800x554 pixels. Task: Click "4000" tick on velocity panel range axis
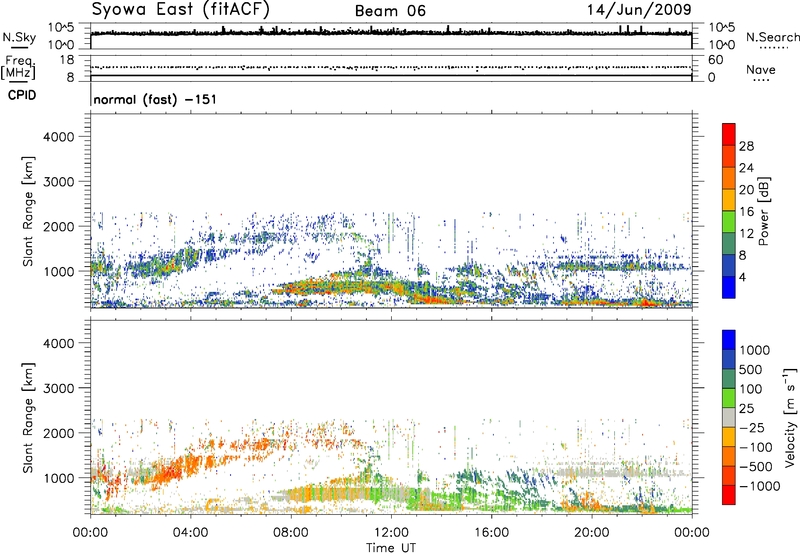coord(58,343)
